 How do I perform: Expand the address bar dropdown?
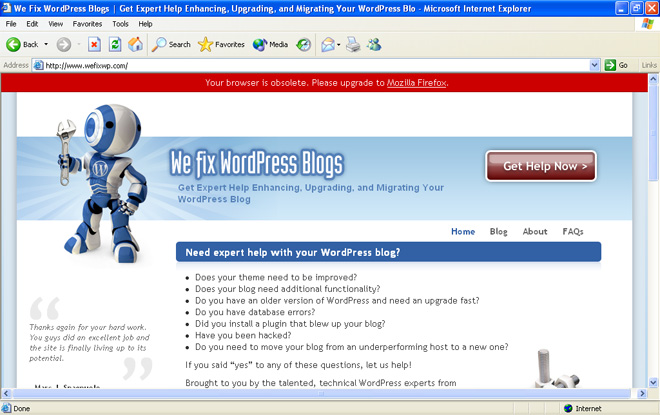(x=594, y=65)
